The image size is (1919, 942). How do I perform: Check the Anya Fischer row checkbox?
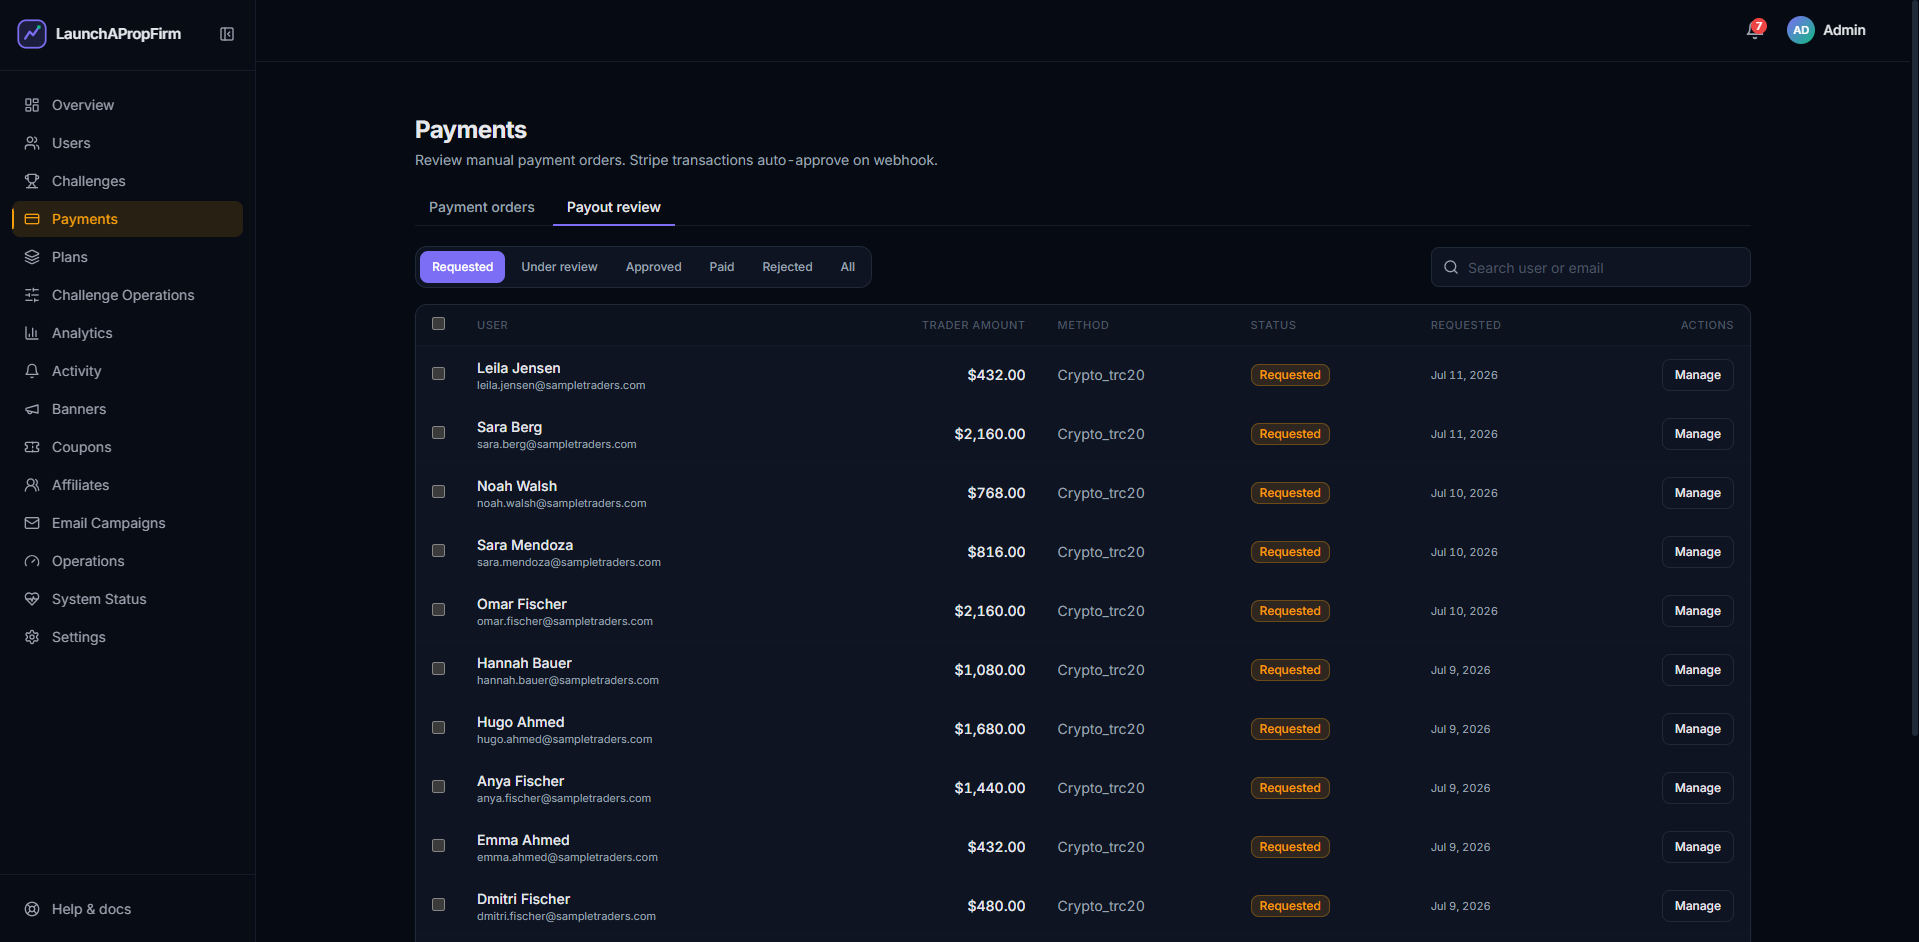click(438, 786)
